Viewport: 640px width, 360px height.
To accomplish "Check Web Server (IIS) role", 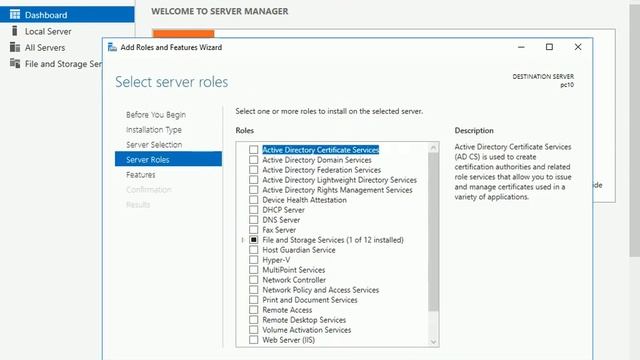I will pos(253,340).
